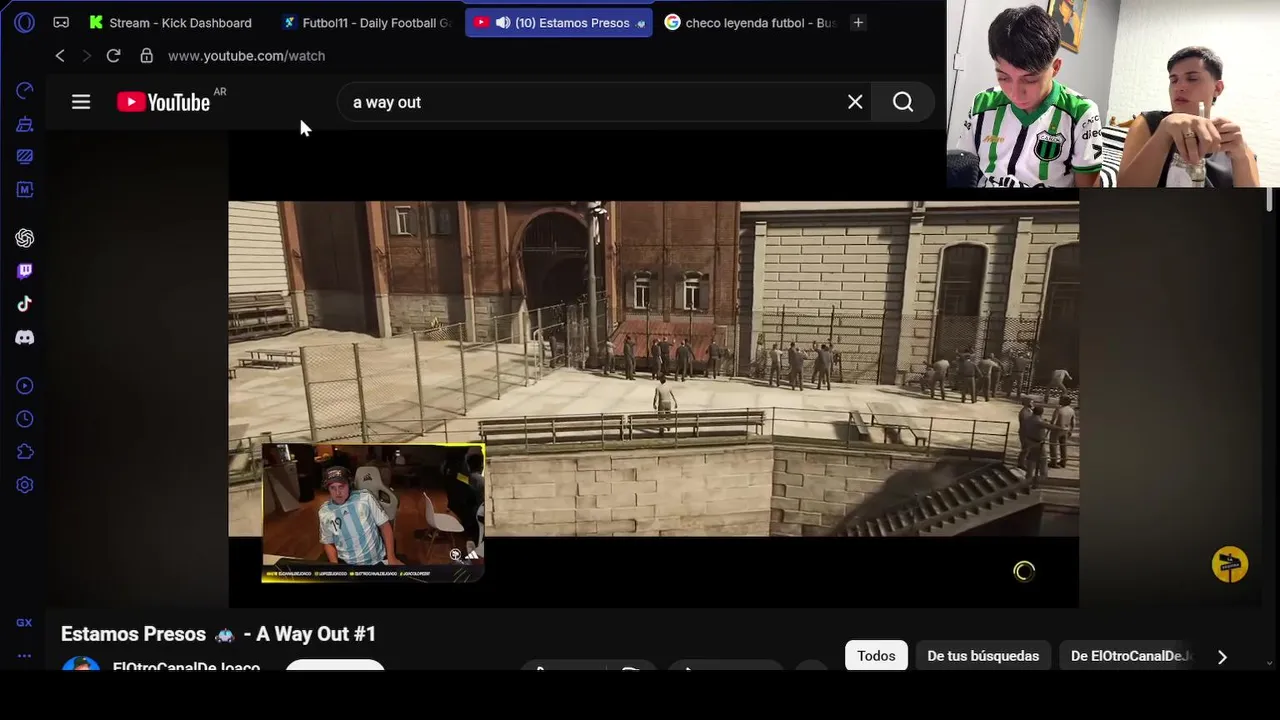The image size is (1280, 720).
Task: Open the Opera menu logo
Action: [25, 22]
